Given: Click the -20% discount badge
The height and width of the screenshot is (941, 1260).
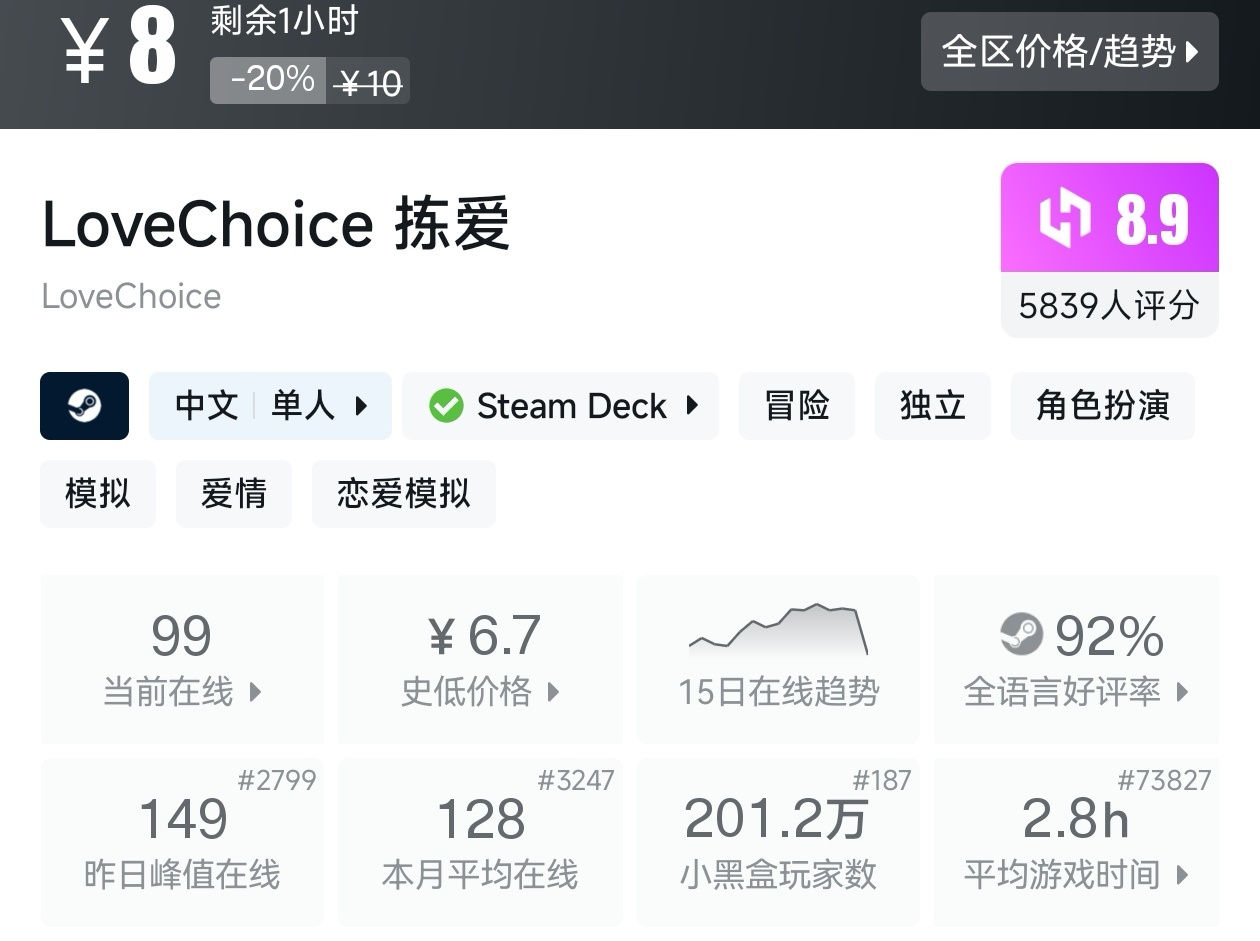Looking at the screenshot, I should (268, 80).
